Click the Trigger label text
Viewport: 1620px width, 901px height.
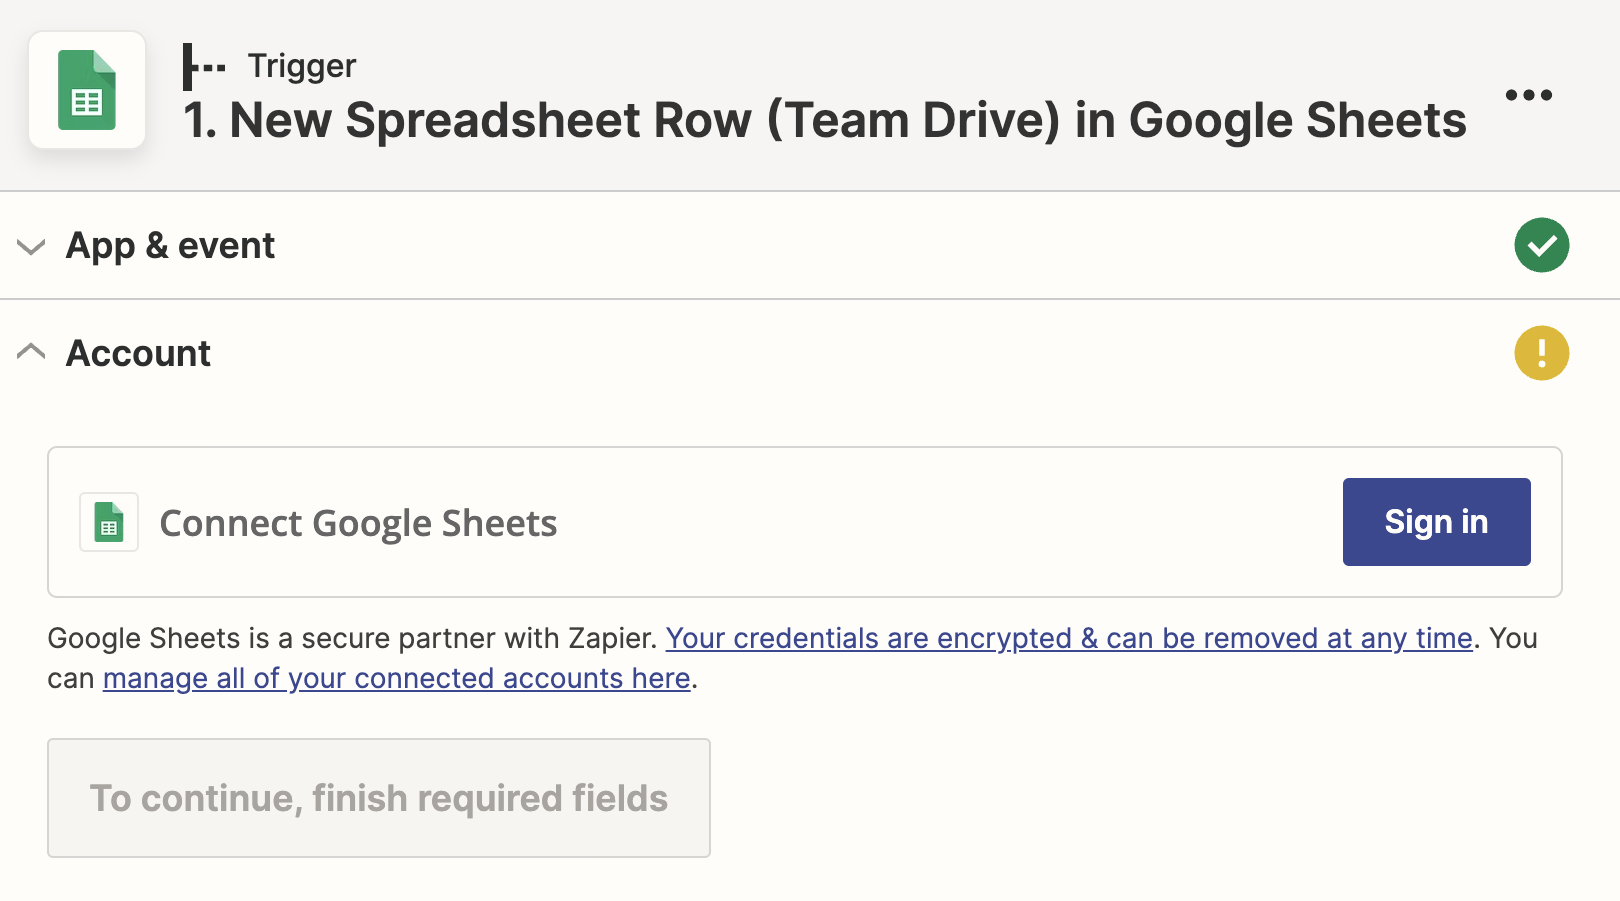pos(302,66)
